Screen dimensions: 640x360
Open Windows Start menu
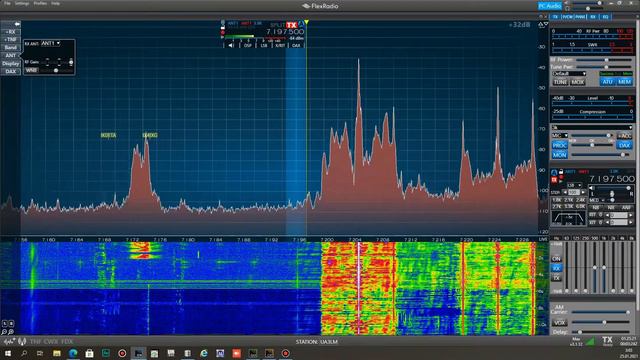[x=7, y=353]
